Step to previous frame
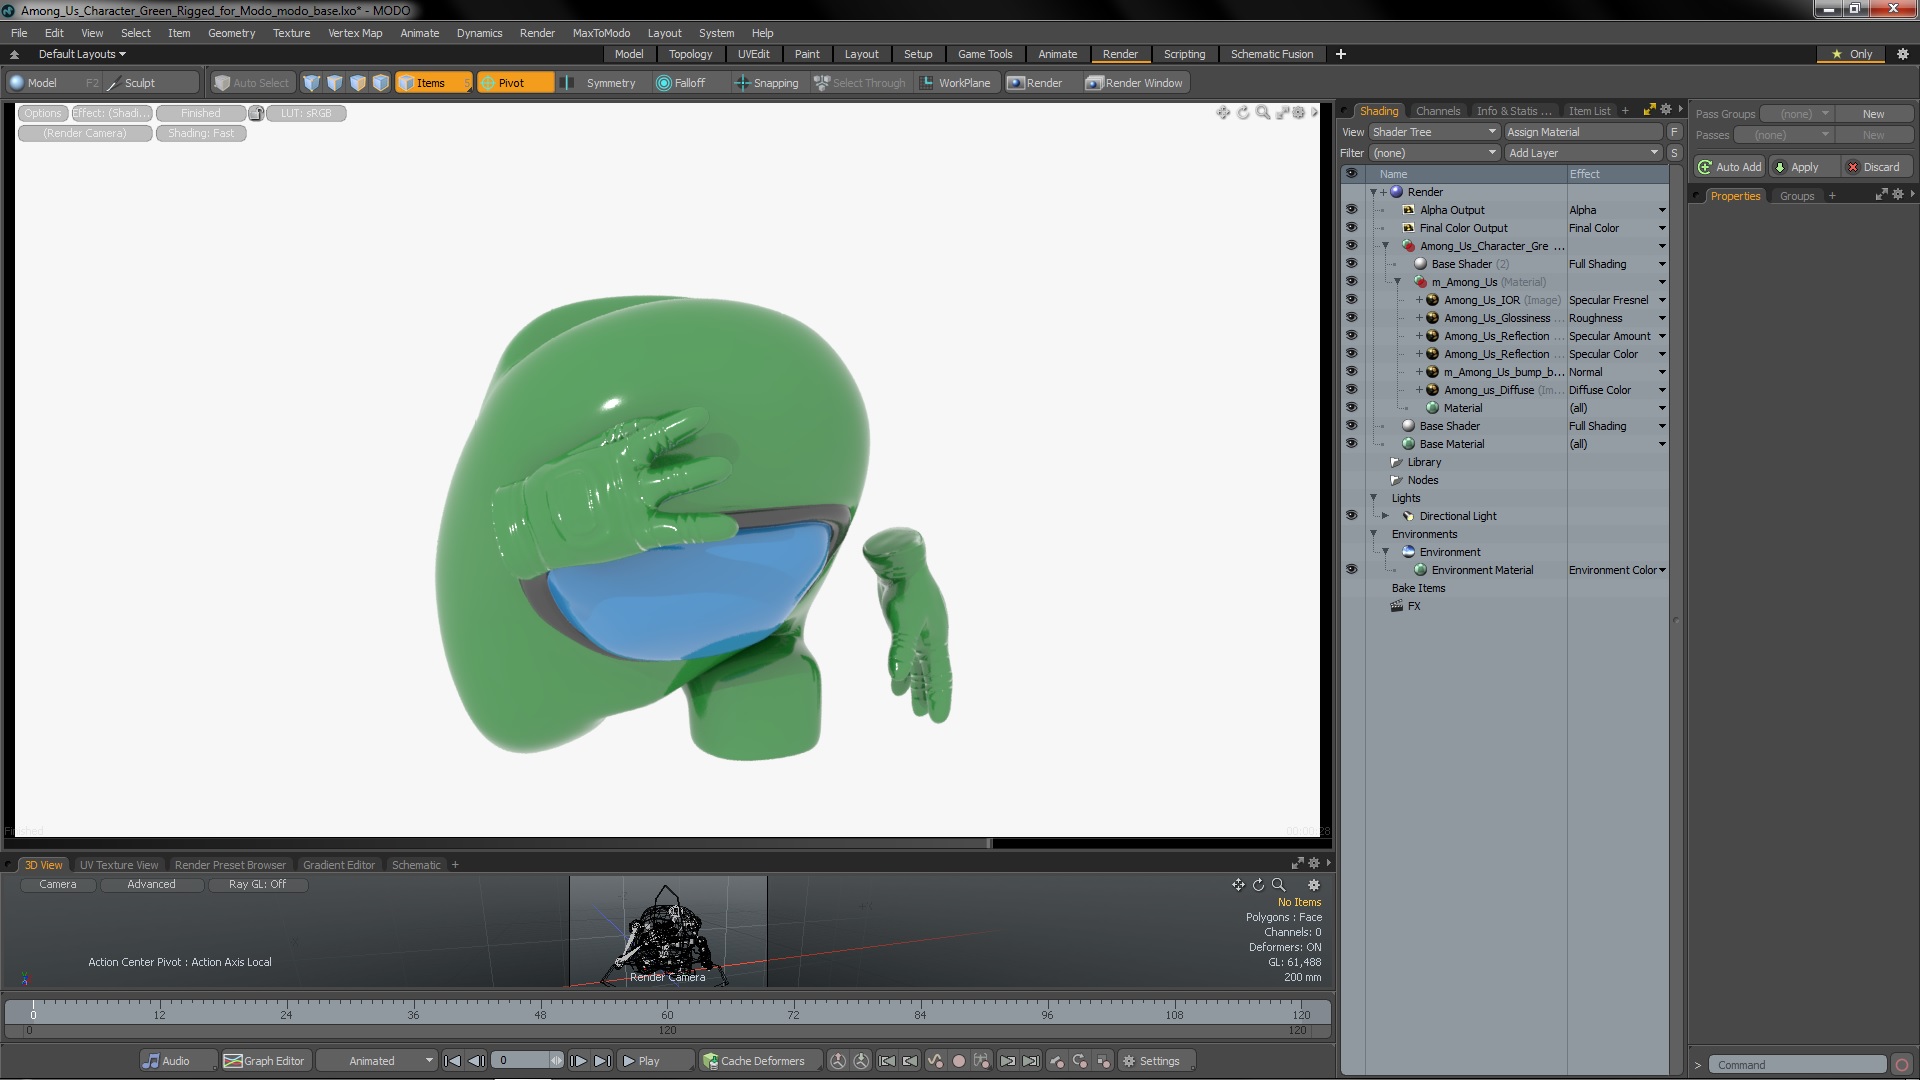This screenshot has height=1080, width=1920. point(477,1061)
